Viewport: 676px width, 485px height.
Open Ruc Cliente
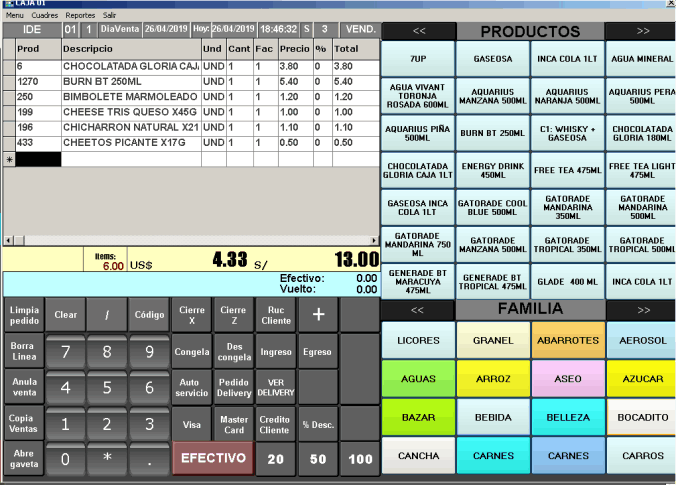276,315
